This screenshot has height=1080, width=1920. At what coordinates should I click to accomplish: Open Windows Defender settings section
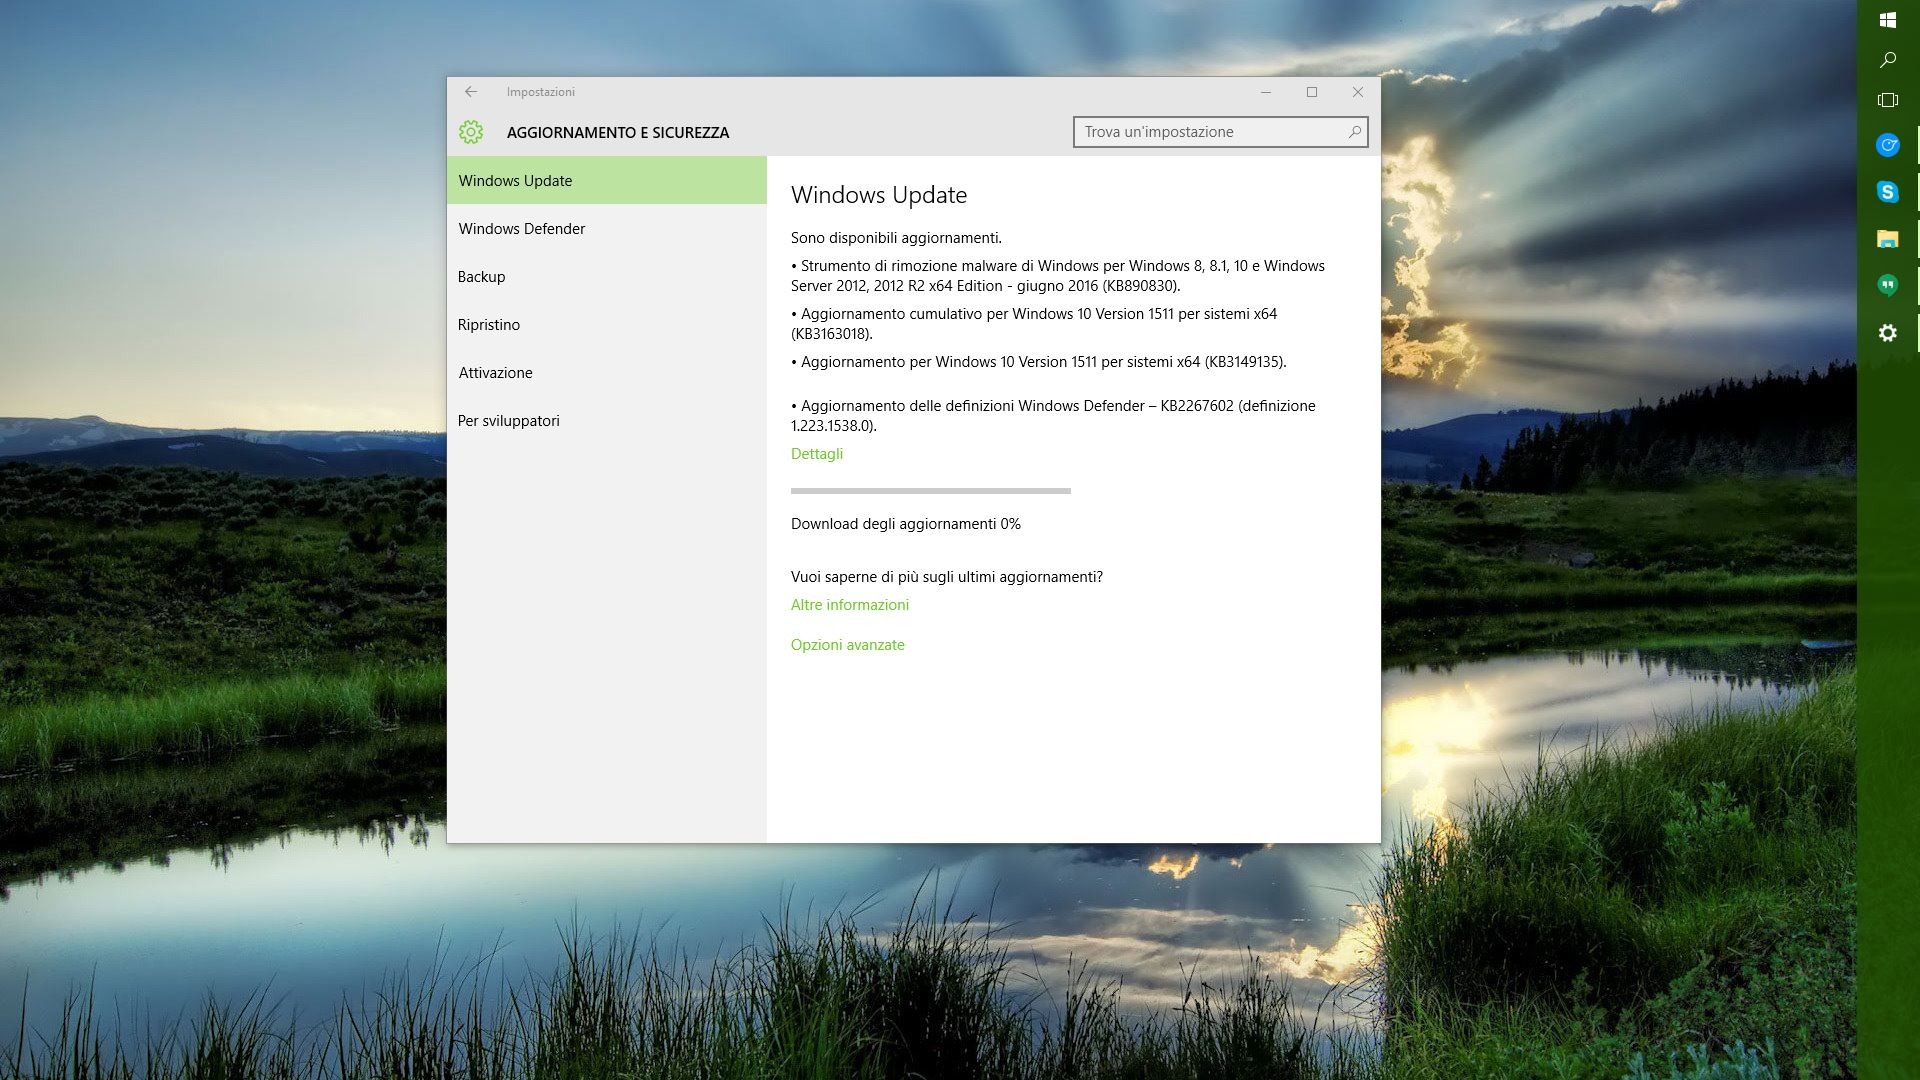click(x=607, y=229)
